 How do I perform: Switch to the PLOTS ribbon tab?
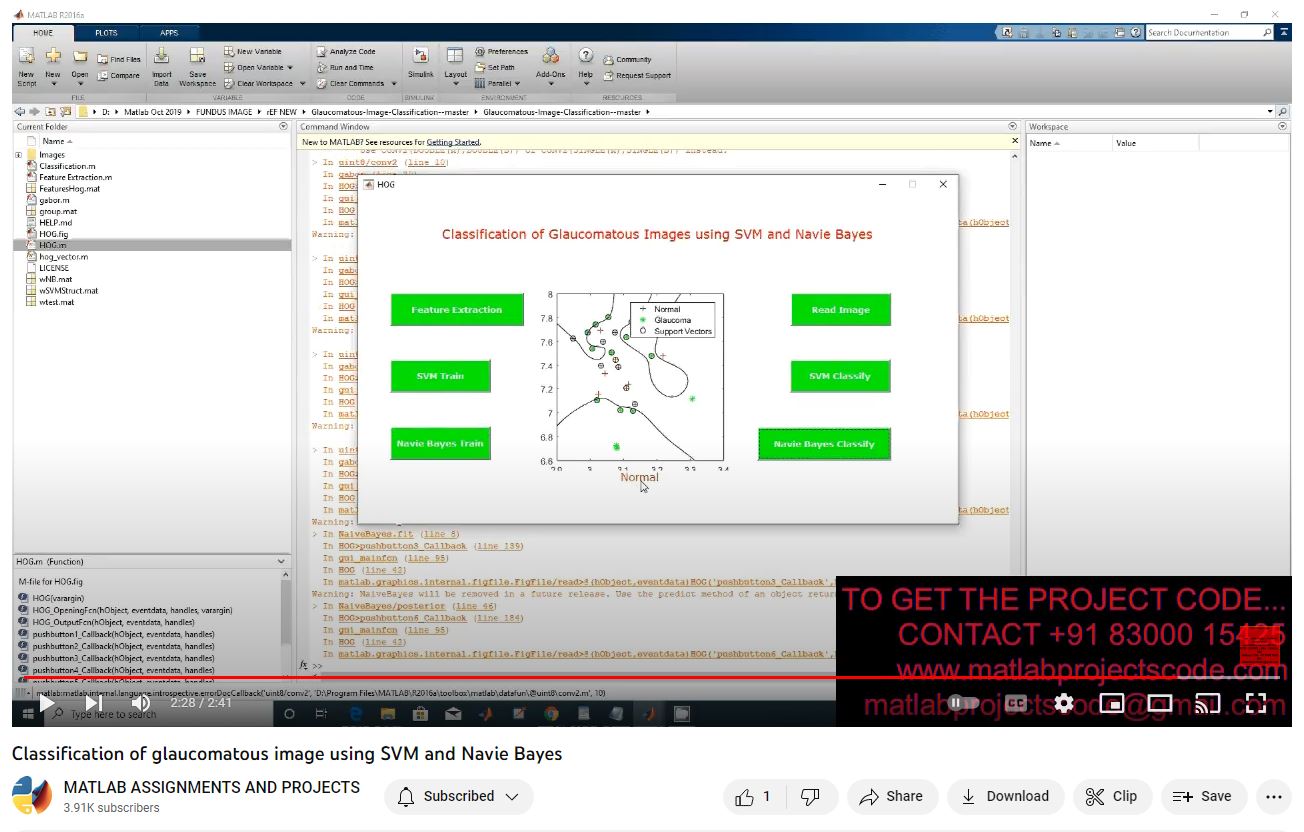[x=106, y=33]
